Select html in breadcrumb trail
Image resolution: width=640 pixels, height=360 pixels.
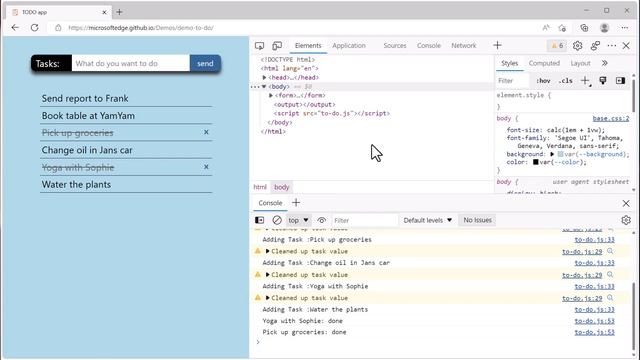coord(260,187)
